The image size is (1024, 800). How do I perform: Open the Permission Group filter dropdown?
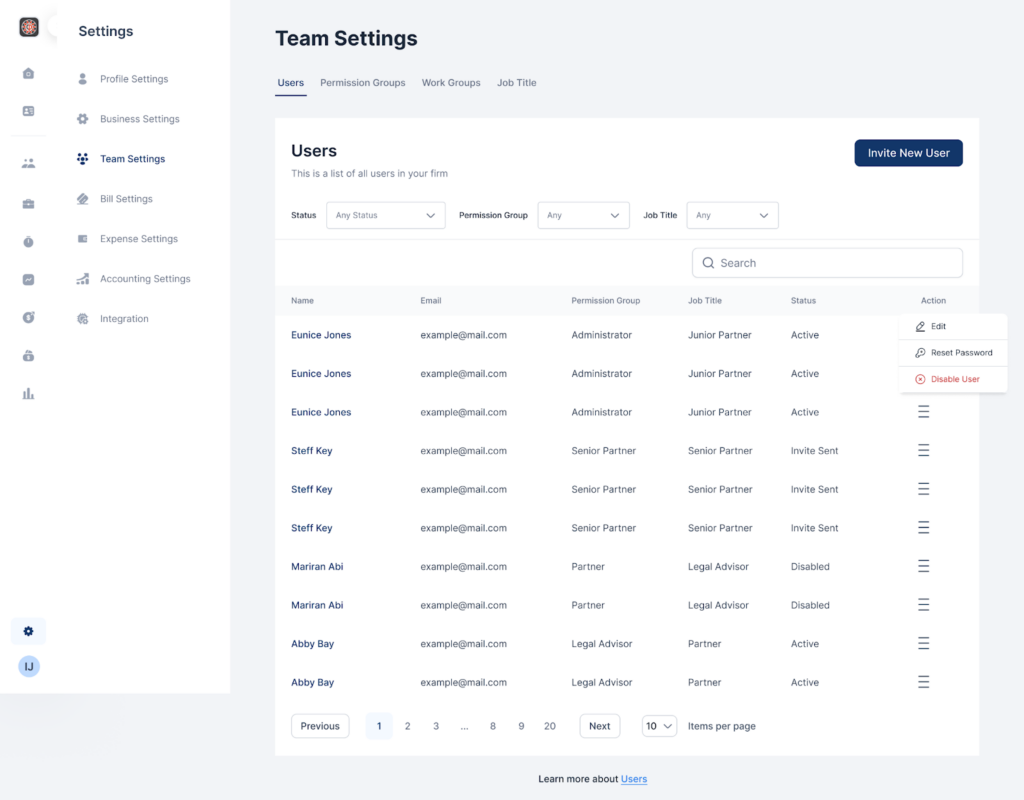coord(583,215)
